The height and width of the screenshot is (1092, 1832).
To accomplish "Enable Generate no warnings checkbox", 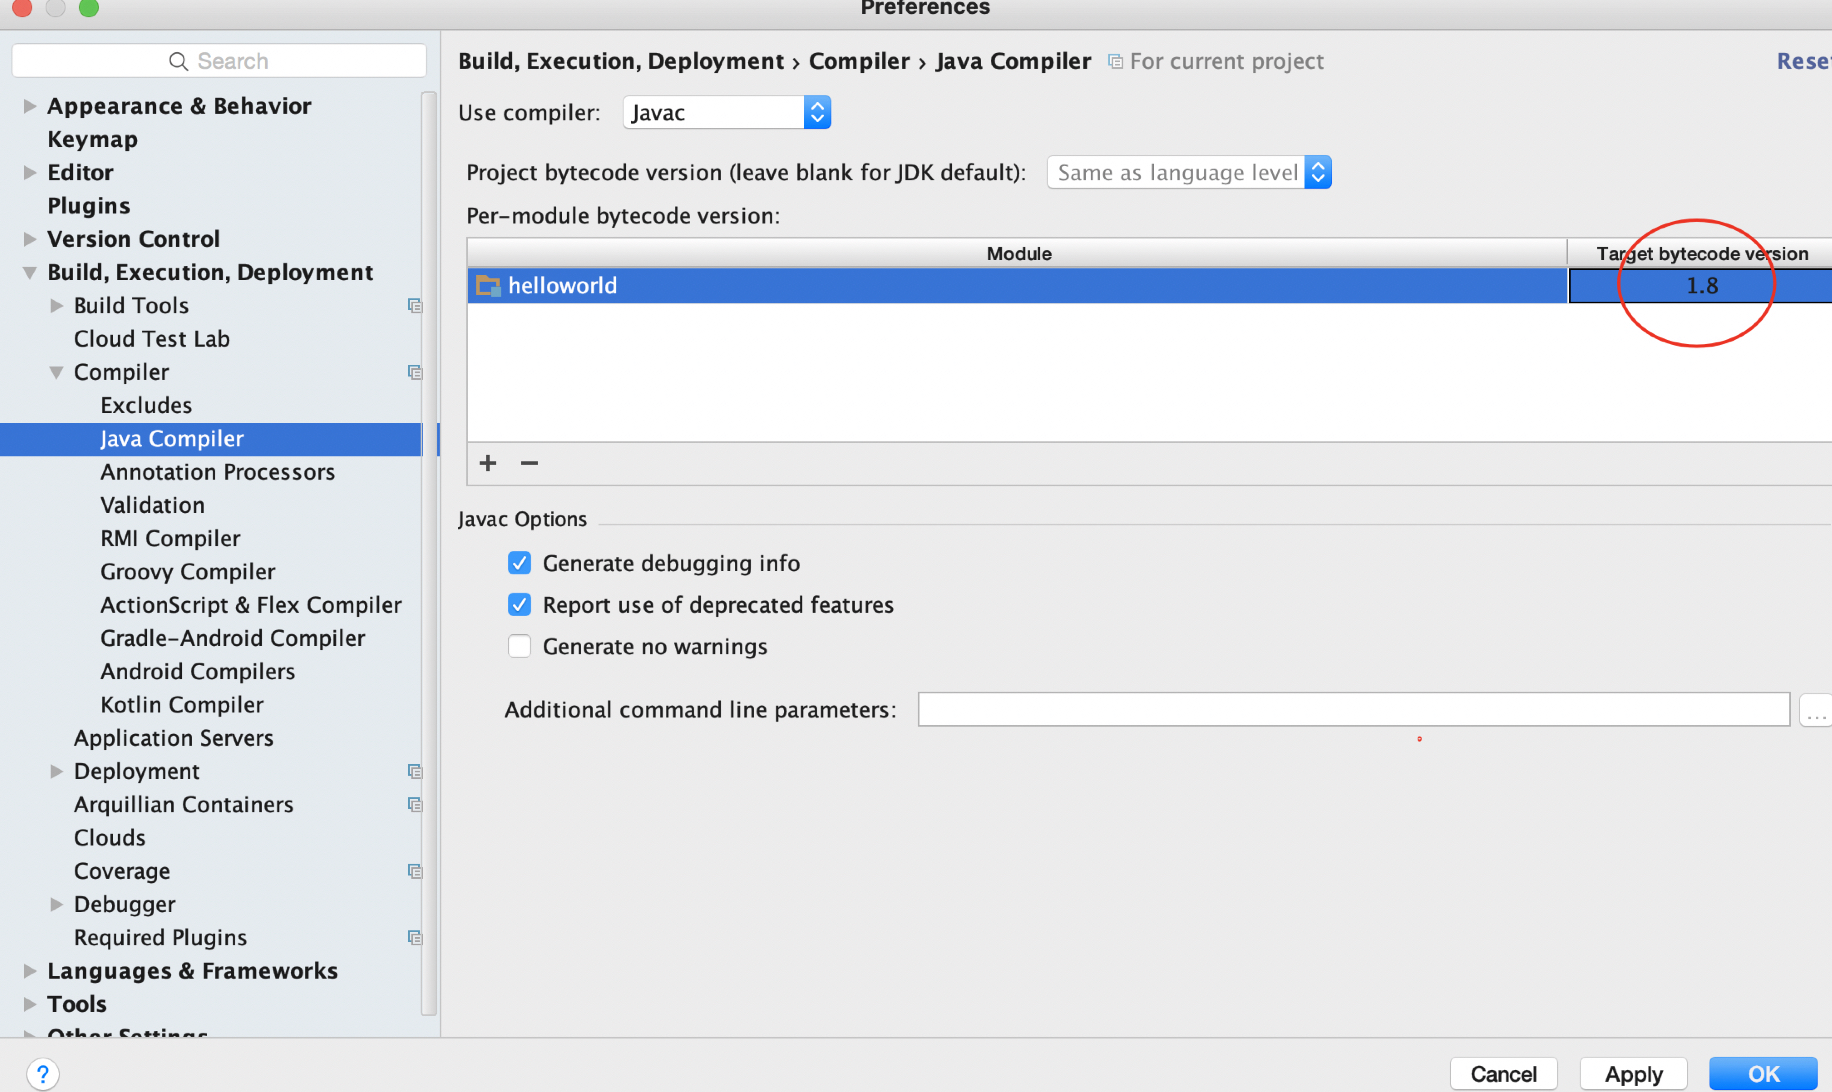I will tap(519, 647).
